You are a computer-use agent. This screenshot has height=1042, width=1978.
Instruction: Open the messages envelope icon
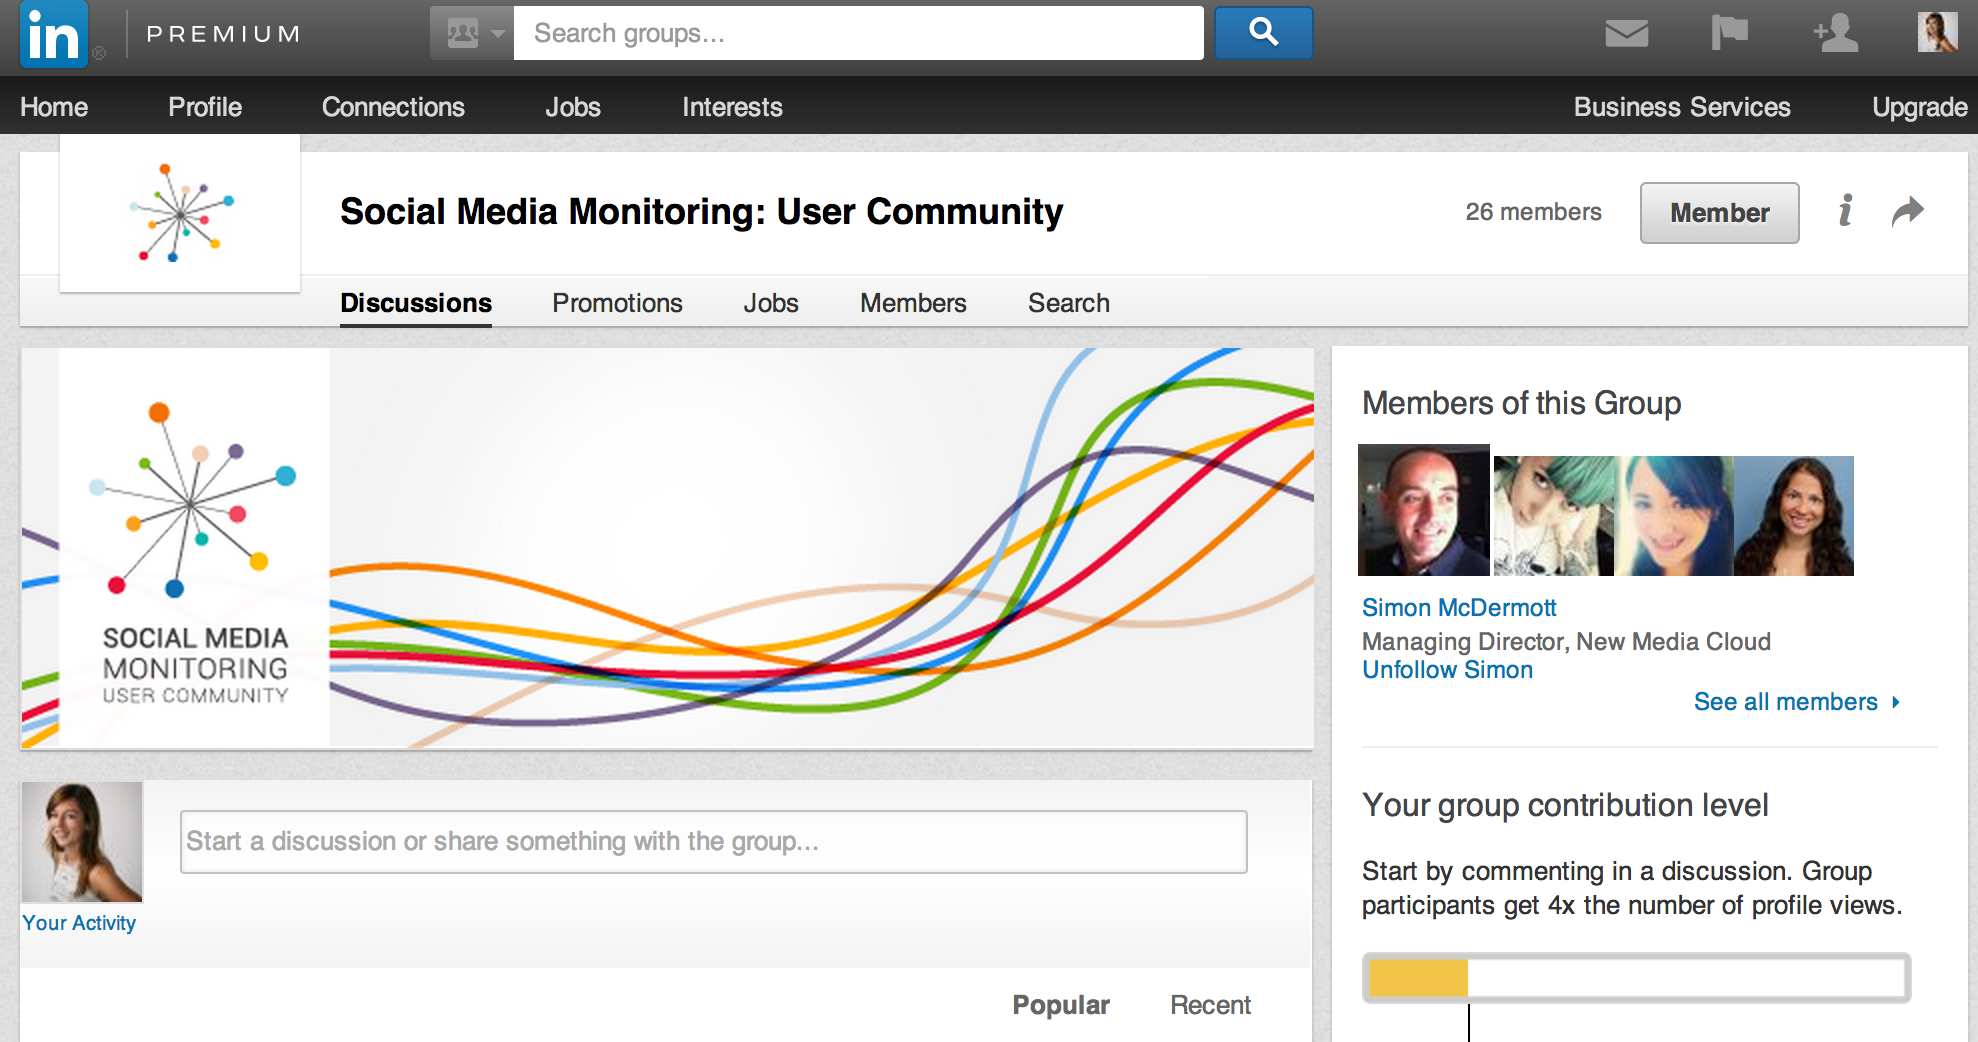pos(1627,33)
